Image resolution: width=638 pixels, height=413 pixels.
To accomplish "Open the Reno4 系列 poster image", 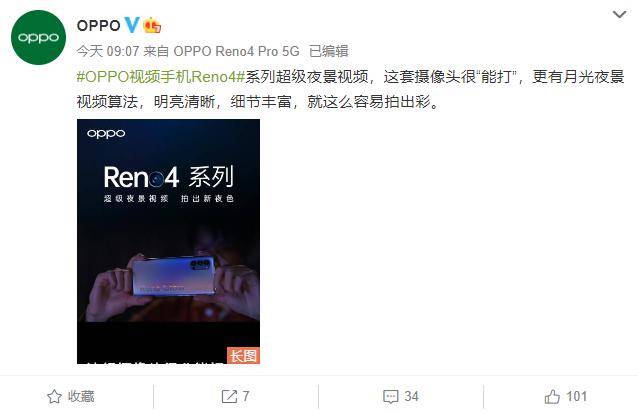I will tap(168, 241).
